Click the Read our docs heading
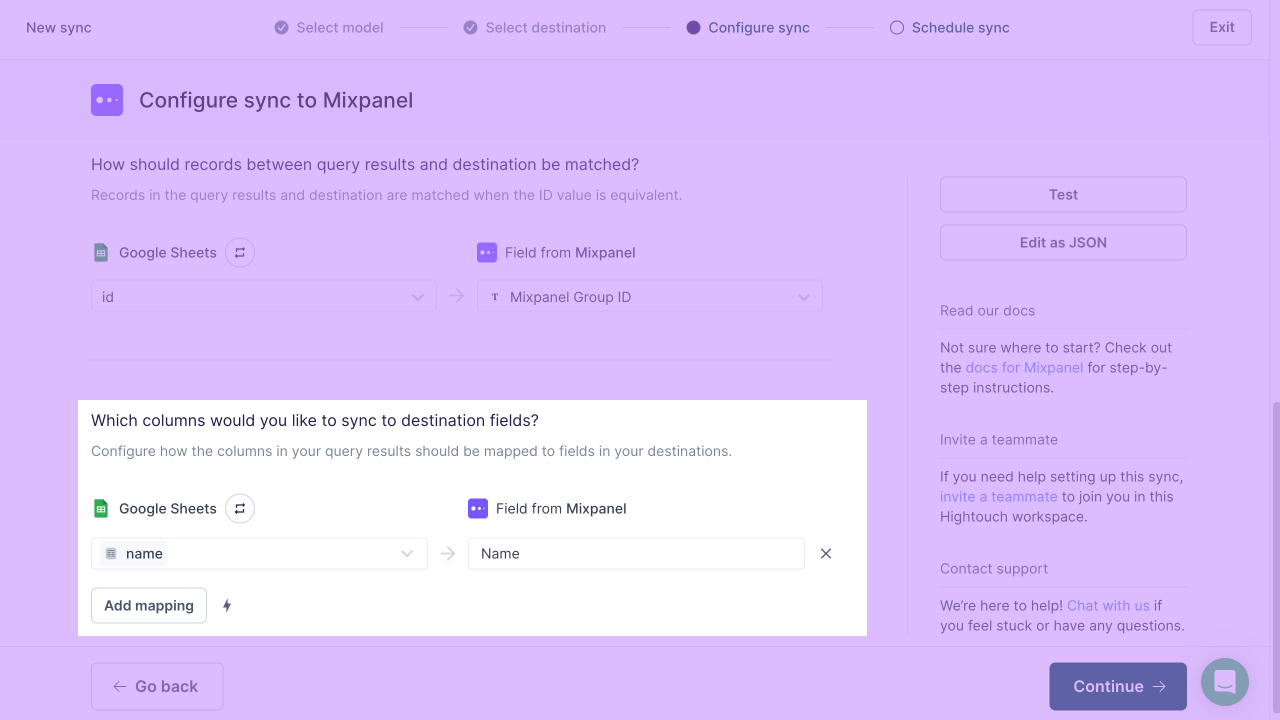The image size is (1280, 720). (x=987, y=310)
